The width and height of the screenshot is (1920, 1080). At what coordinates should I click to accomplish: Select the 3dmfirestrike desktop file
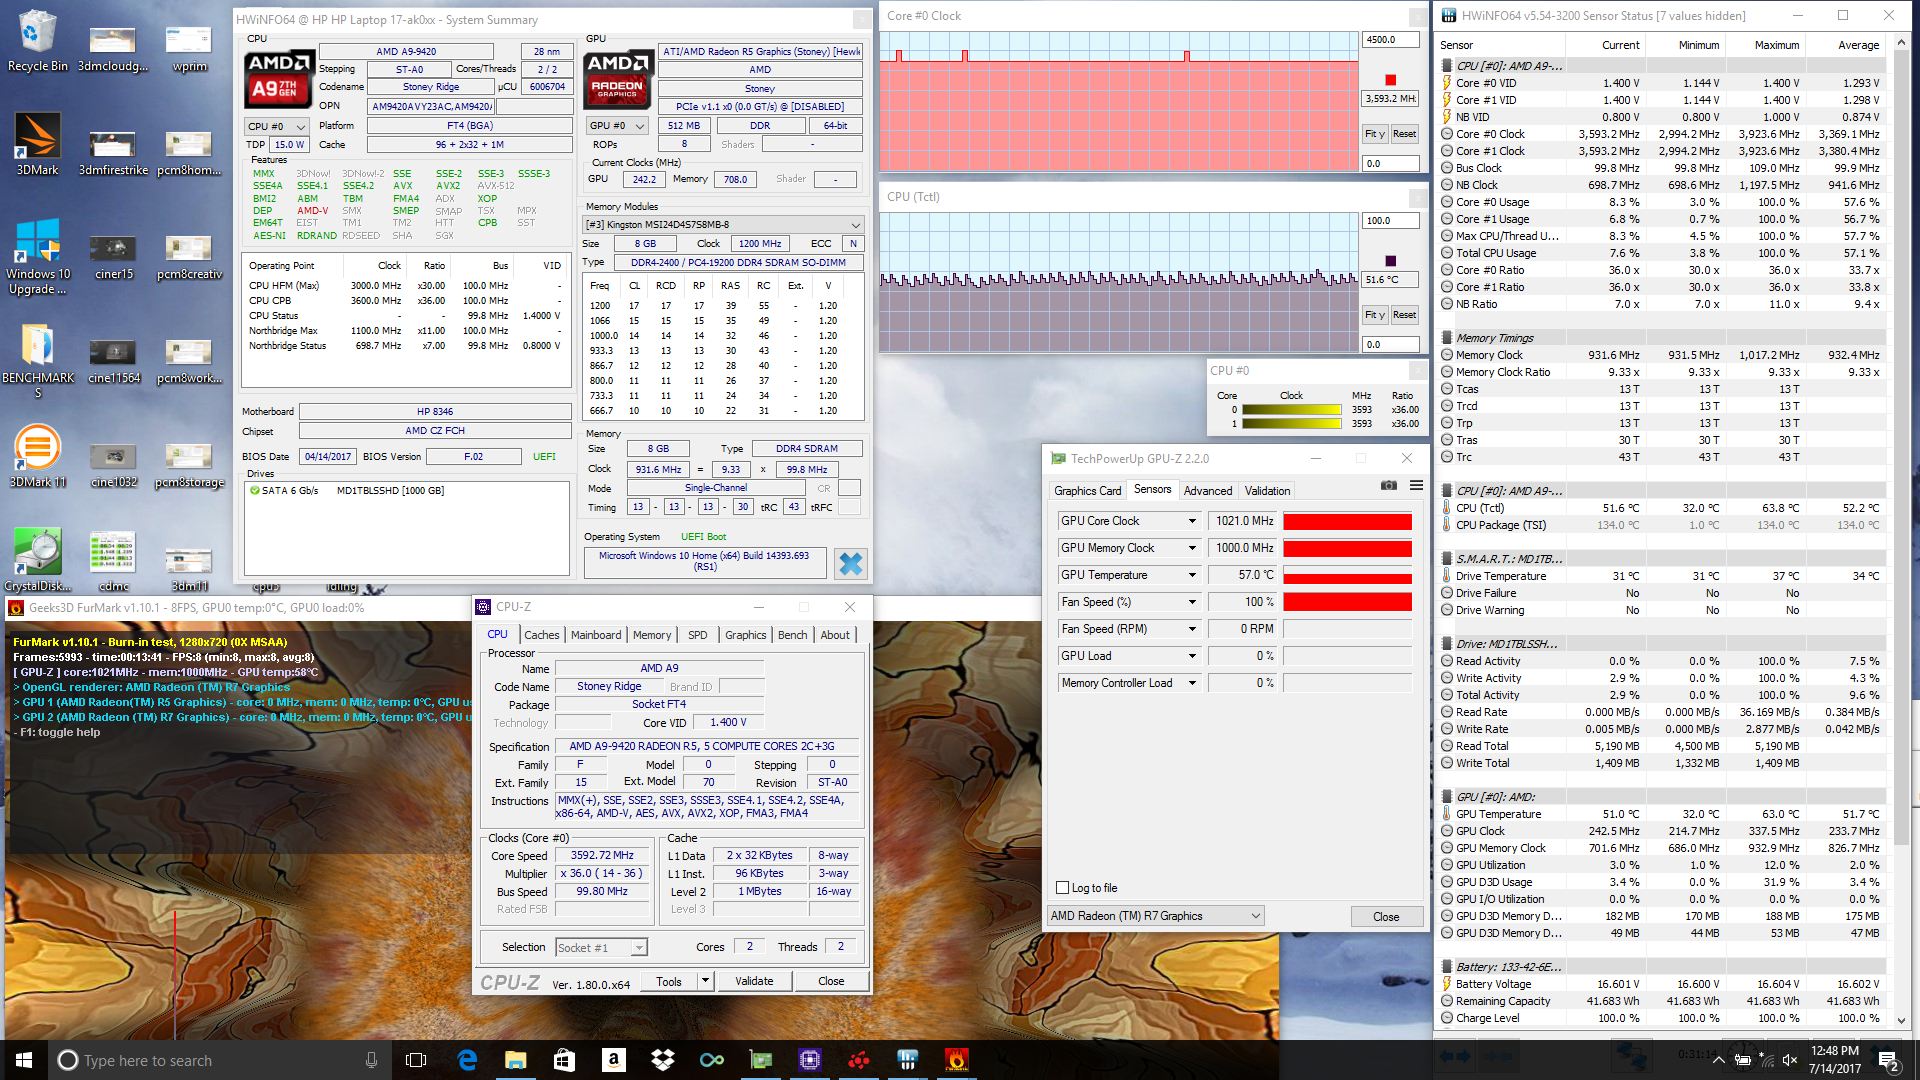click(113, 152)
